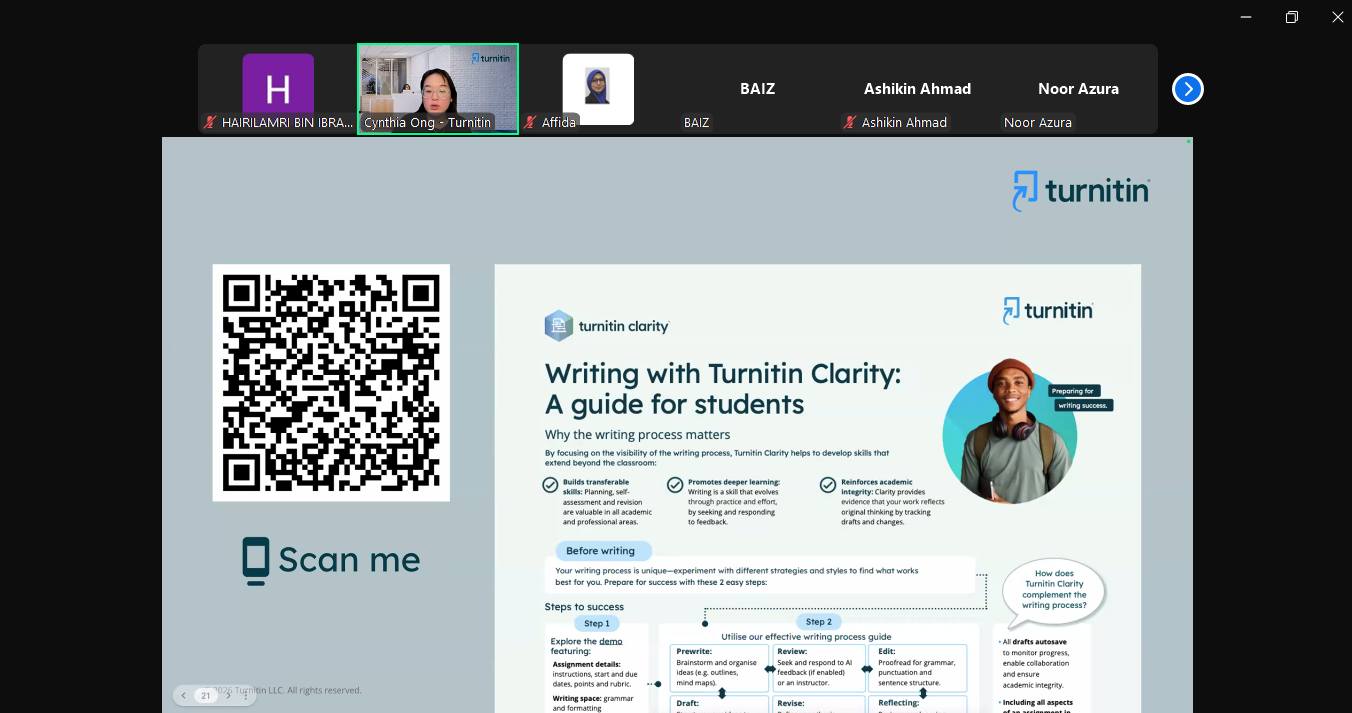Click the QR code image on slide
Image resolution: width=1352 pixels, height=713 pixels.
[x=331, y=383]
